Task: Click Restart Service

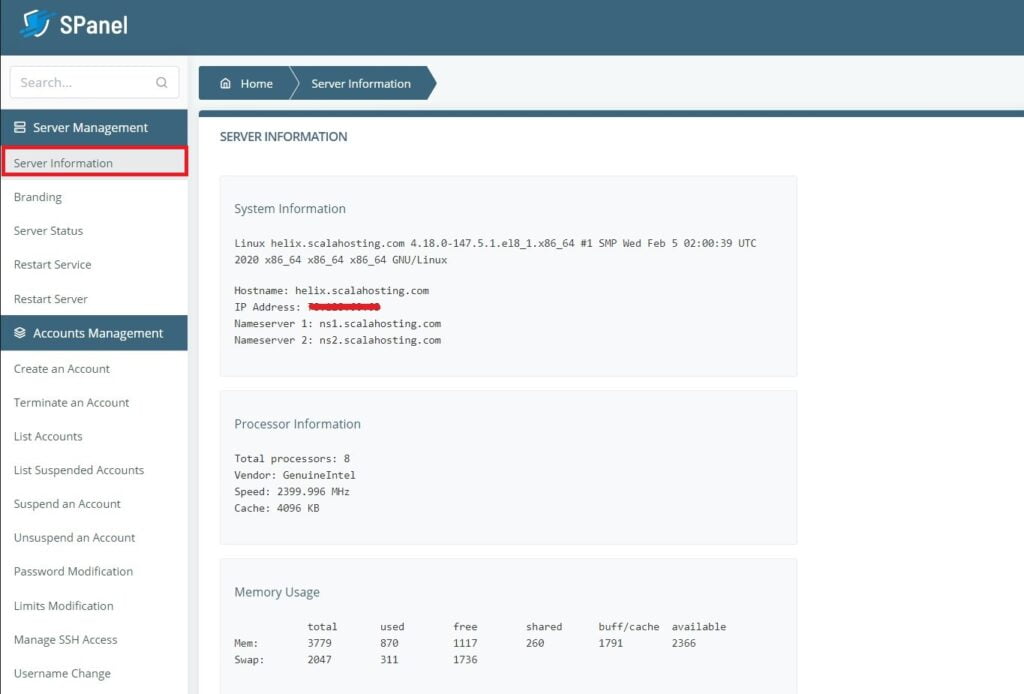Action: (51, 264)
